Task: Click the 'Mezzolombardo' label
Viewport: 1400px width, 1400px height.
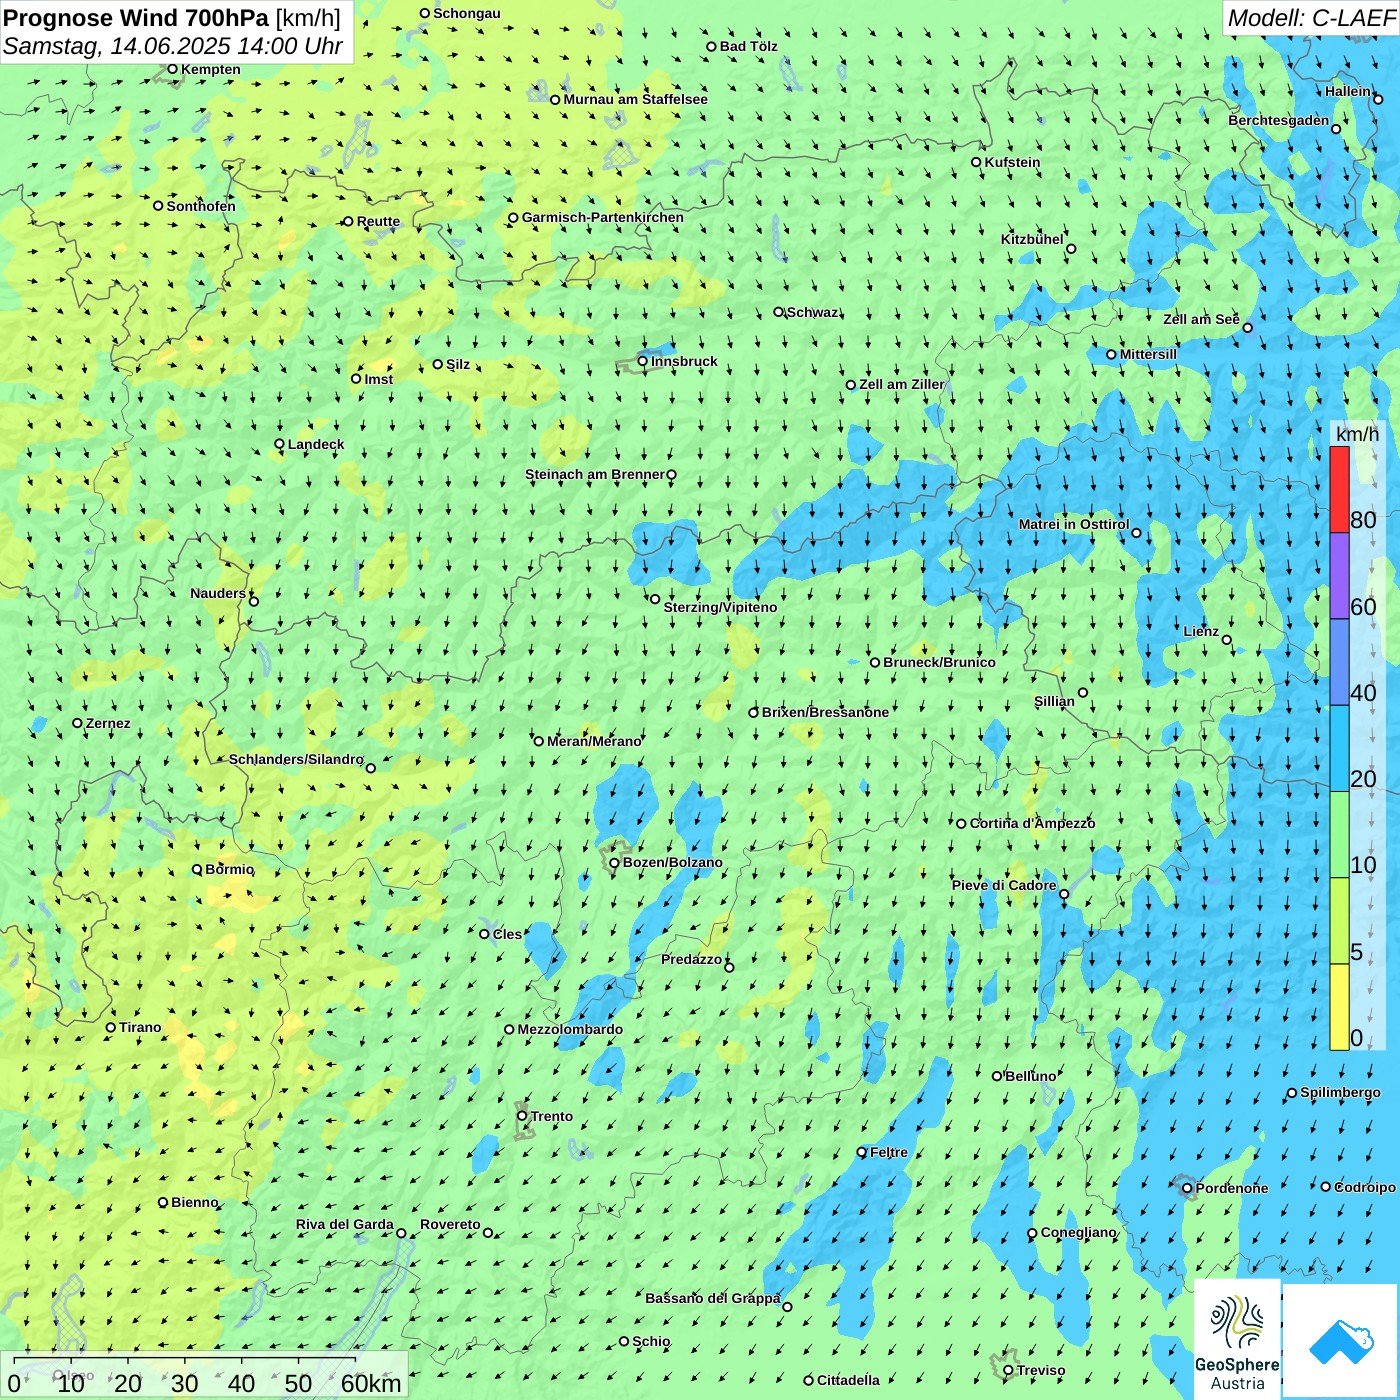Action: click(570, 1029)
